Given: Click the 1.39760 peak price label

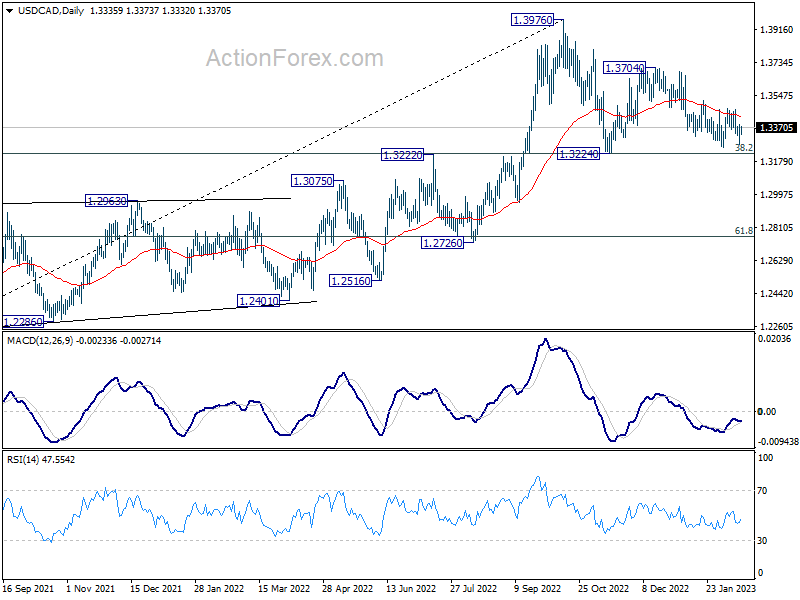Looking at the screenshot, I should click(x=532, y=20).
